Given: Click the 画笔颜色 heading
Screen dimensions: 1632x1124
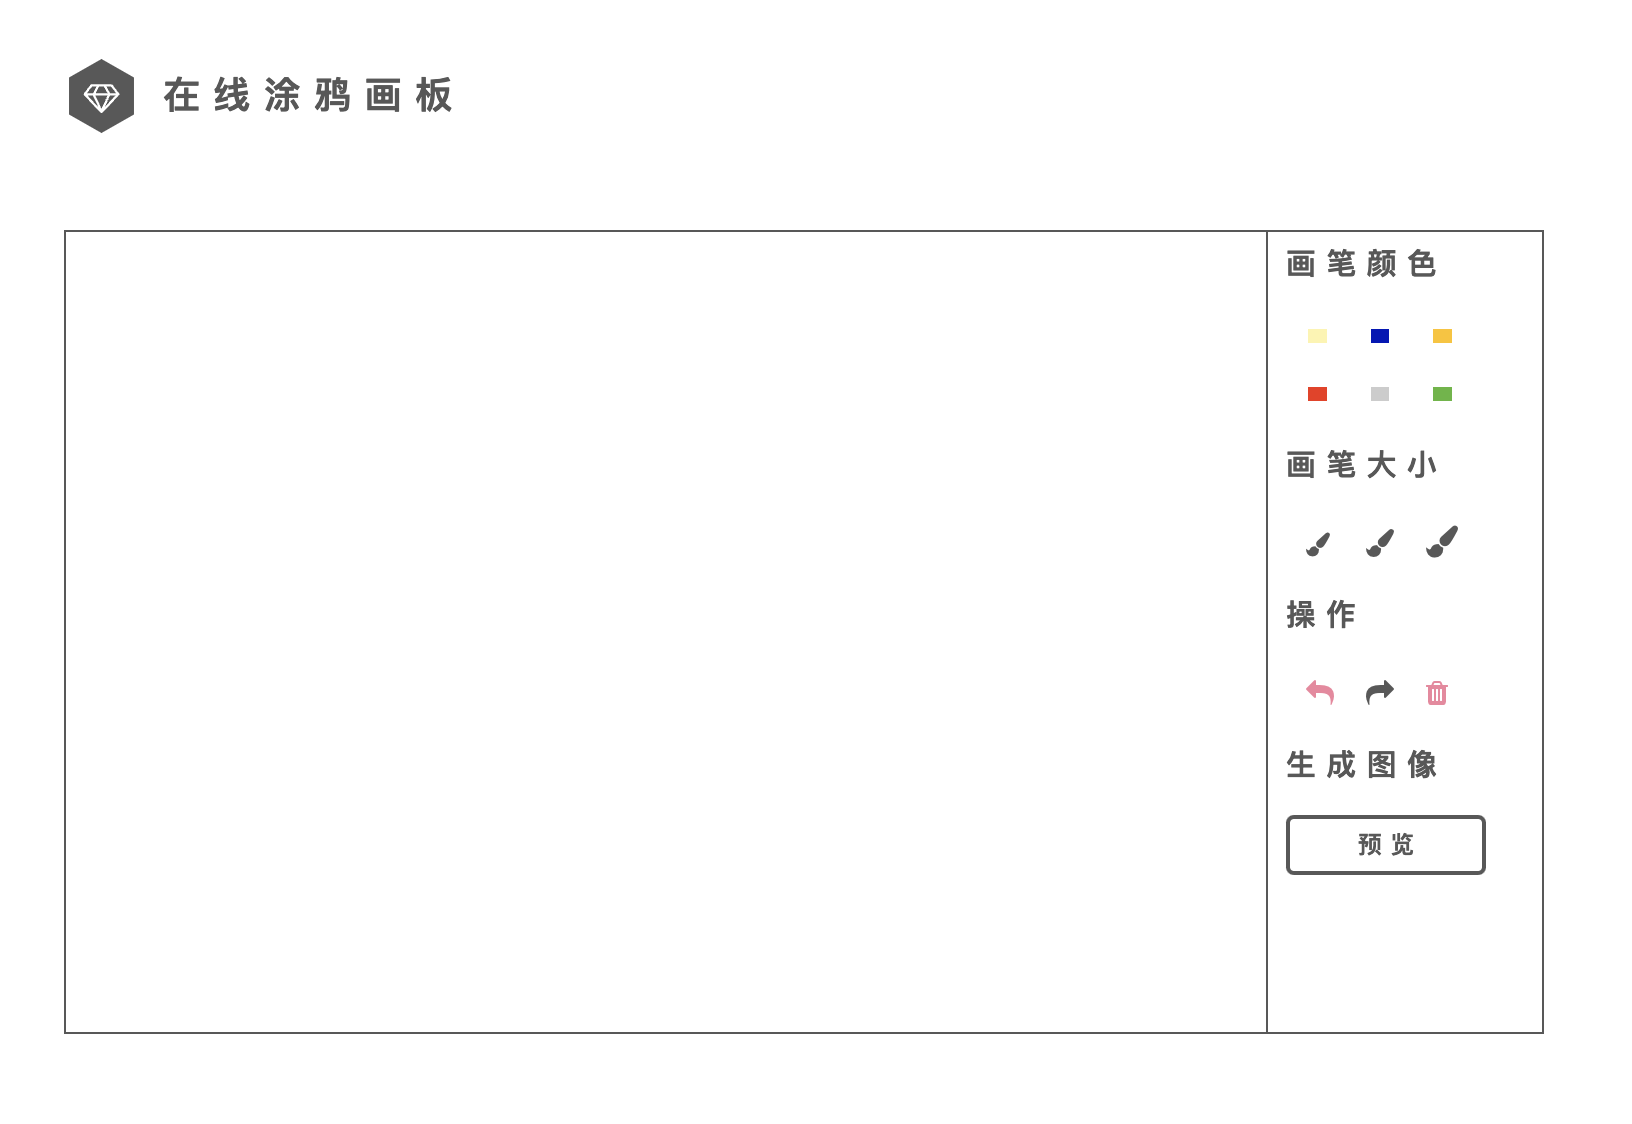Looking at the screenshot, I should (1362, 264).
